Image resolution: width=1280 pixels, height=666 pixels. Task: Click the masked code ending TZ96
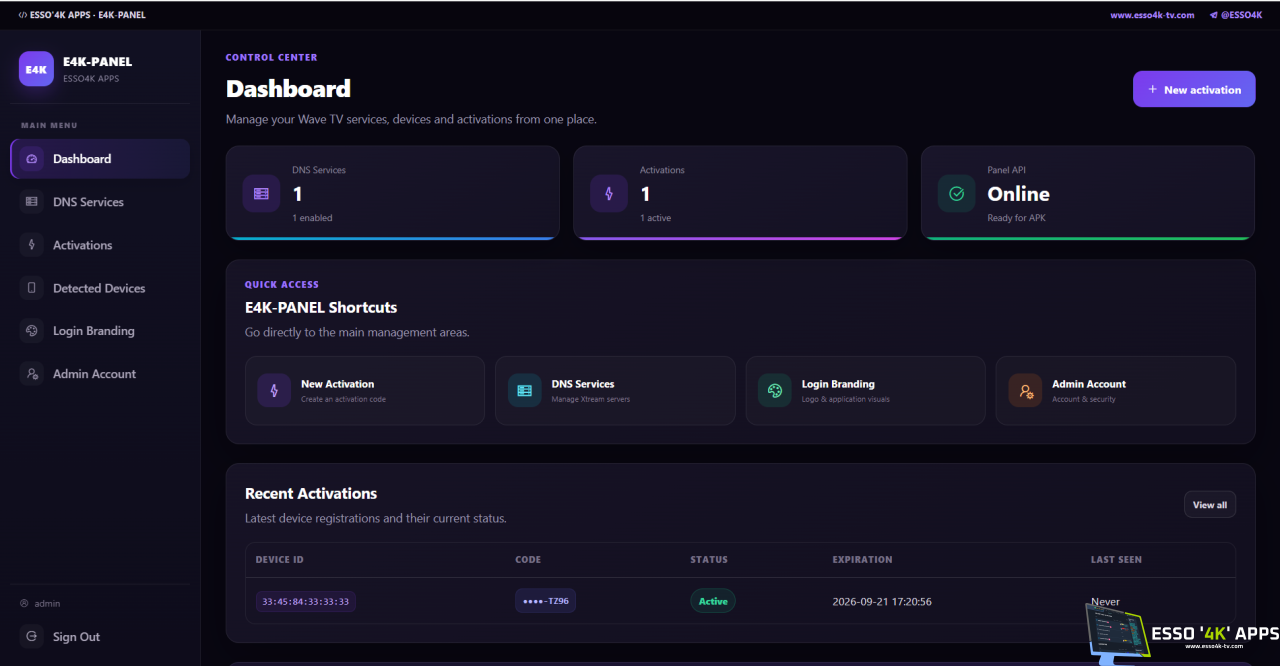click(545, 601)
